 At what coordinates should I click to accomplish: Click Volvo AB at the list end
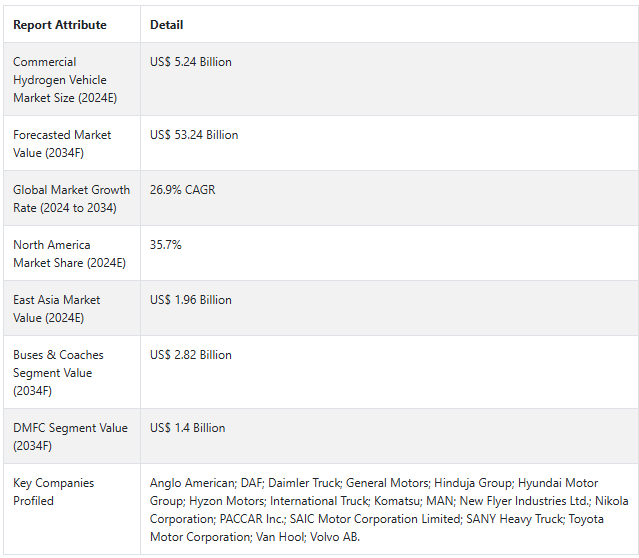[x=334, y=537]
